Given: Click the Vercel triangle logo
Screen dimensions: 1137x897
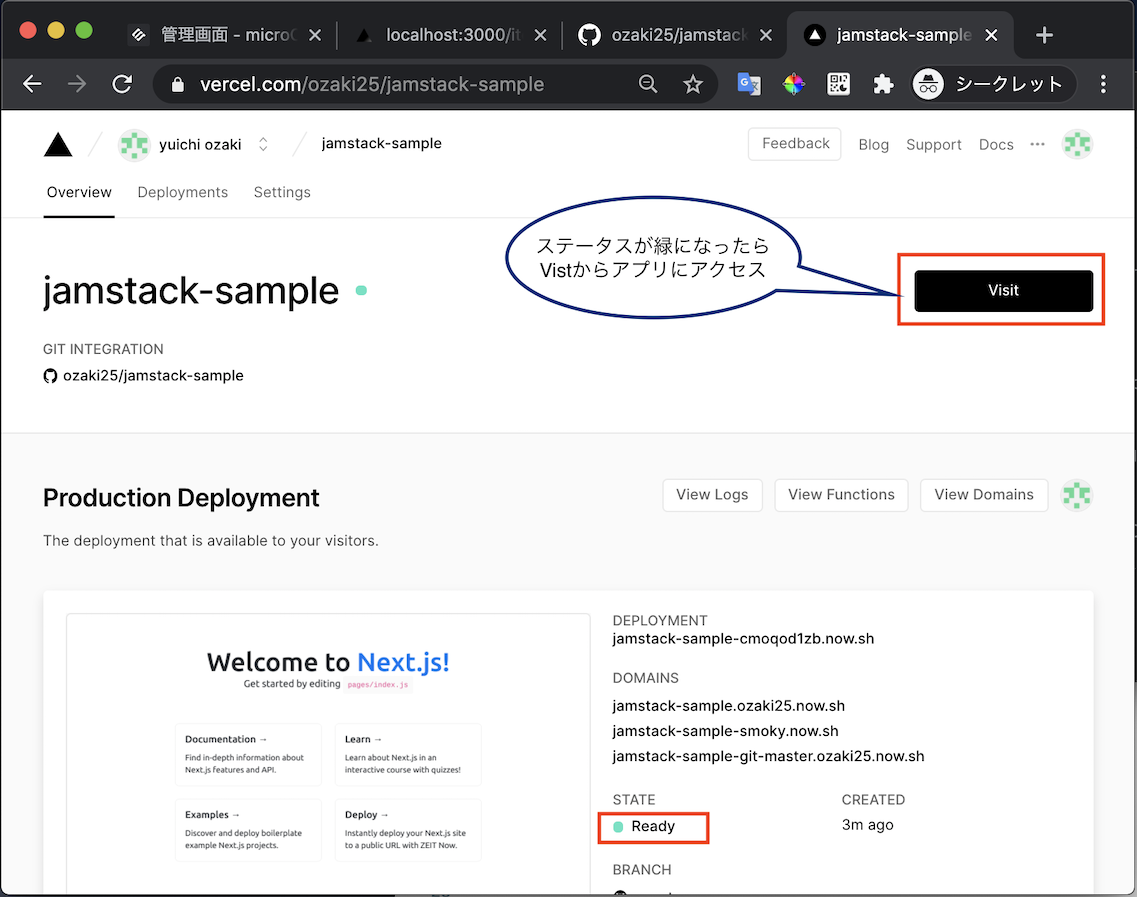Looking at the screenshot, I should coord(58,144).
